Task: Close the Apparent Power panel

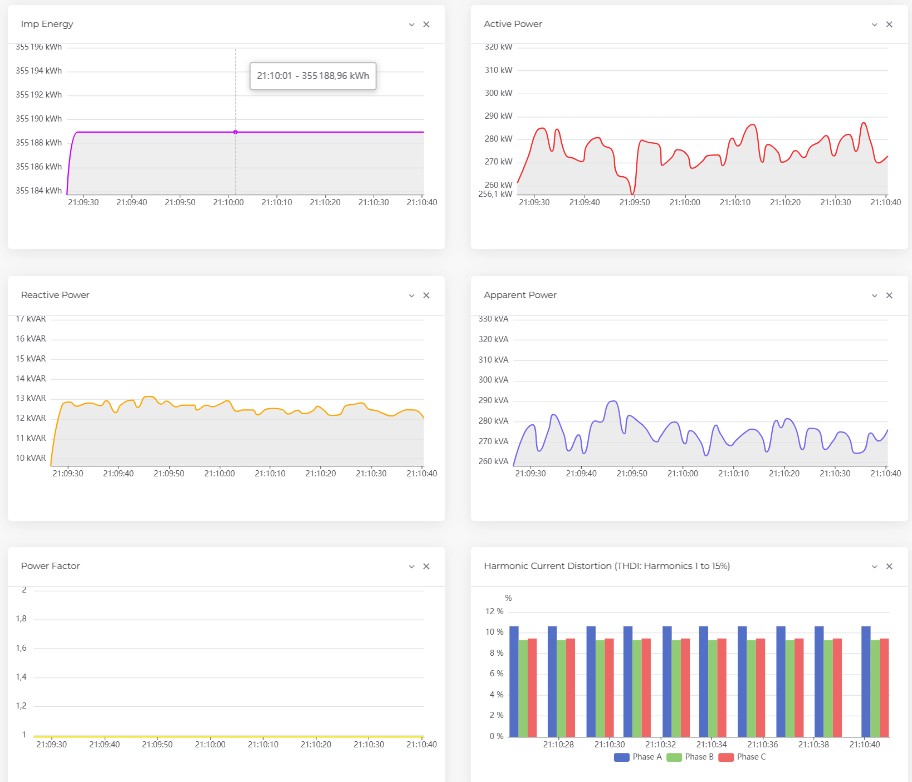Action: click(x=889, y=295)
